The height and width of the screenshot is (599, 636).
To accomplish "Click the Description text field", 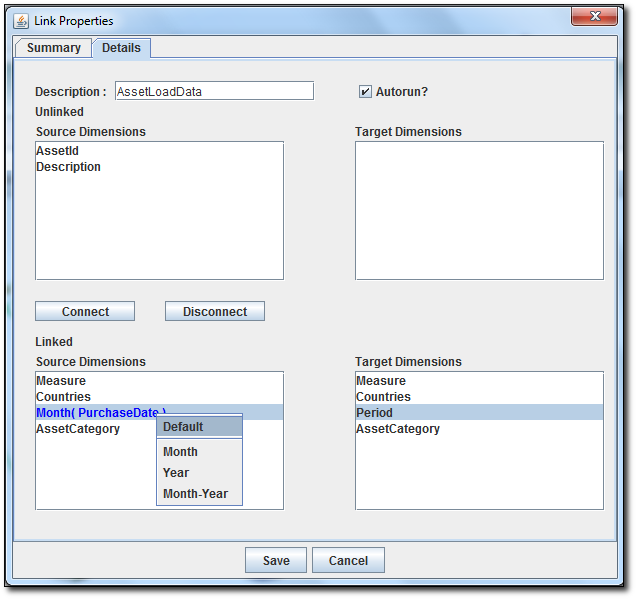I will [x=214, y=91].
